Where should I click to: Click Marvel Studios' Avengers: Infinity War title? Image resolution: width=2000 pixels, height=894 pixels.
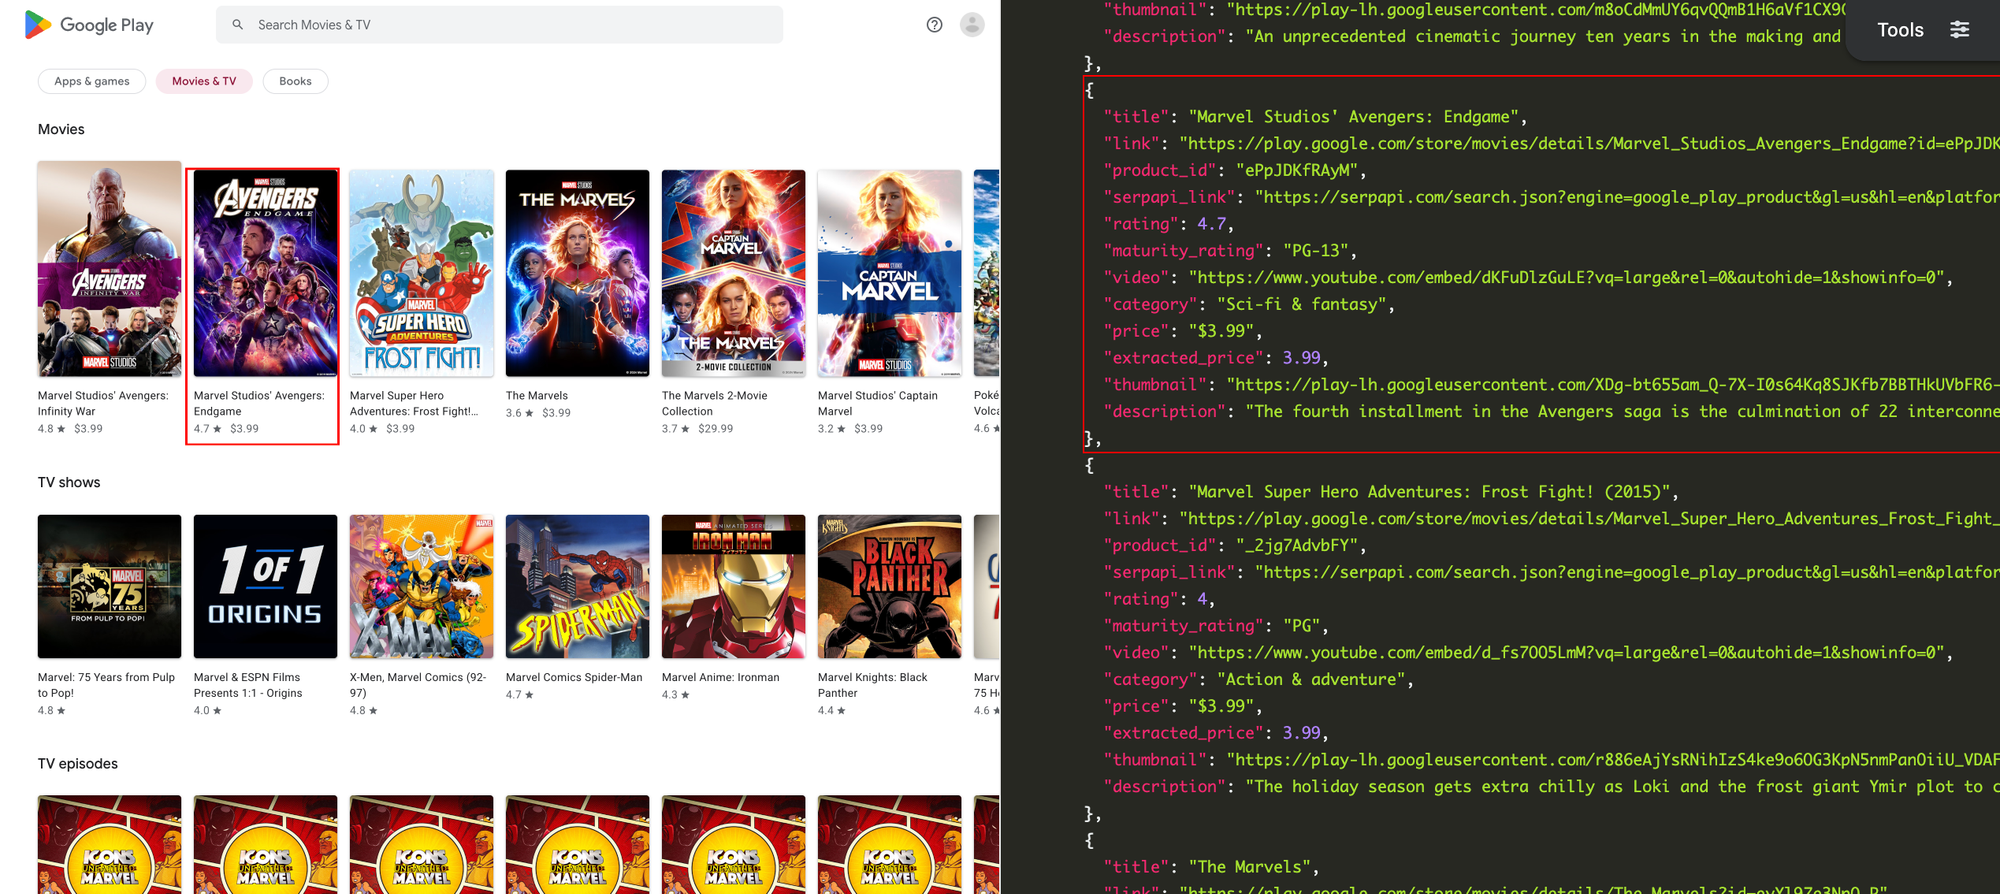point(103,403)
